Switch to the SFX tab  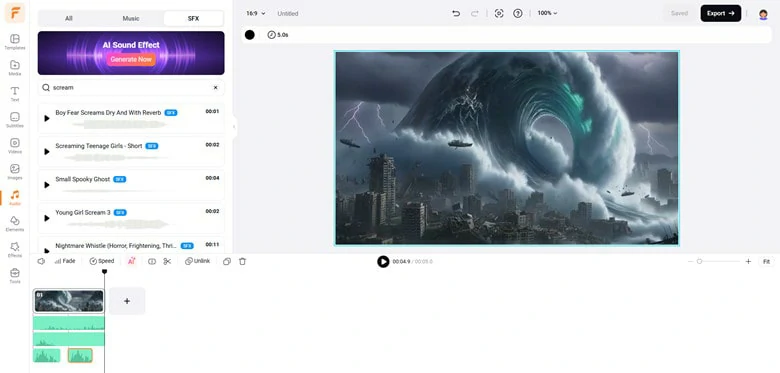tap(194, 18)
